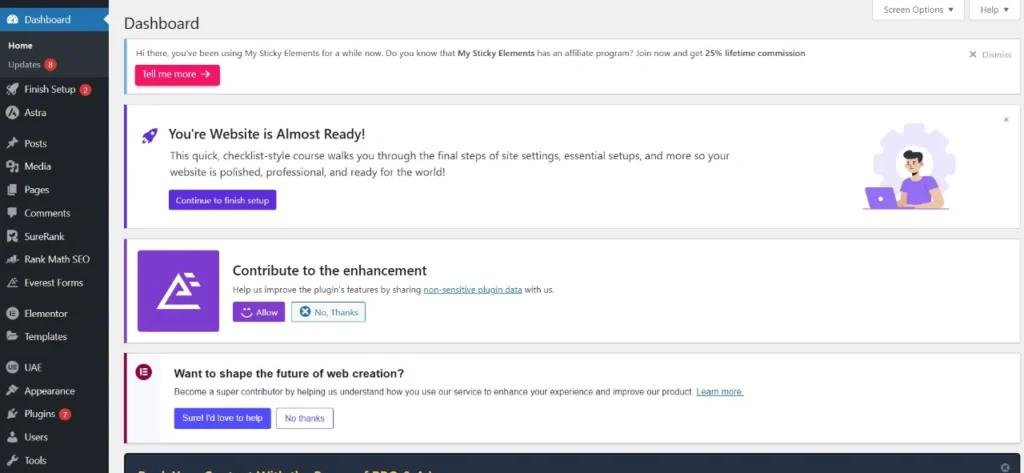Image resolution: width=1024 pixels, height=473 pixels.
Task: Open Comments menu label
Action: tap(47, 213)
